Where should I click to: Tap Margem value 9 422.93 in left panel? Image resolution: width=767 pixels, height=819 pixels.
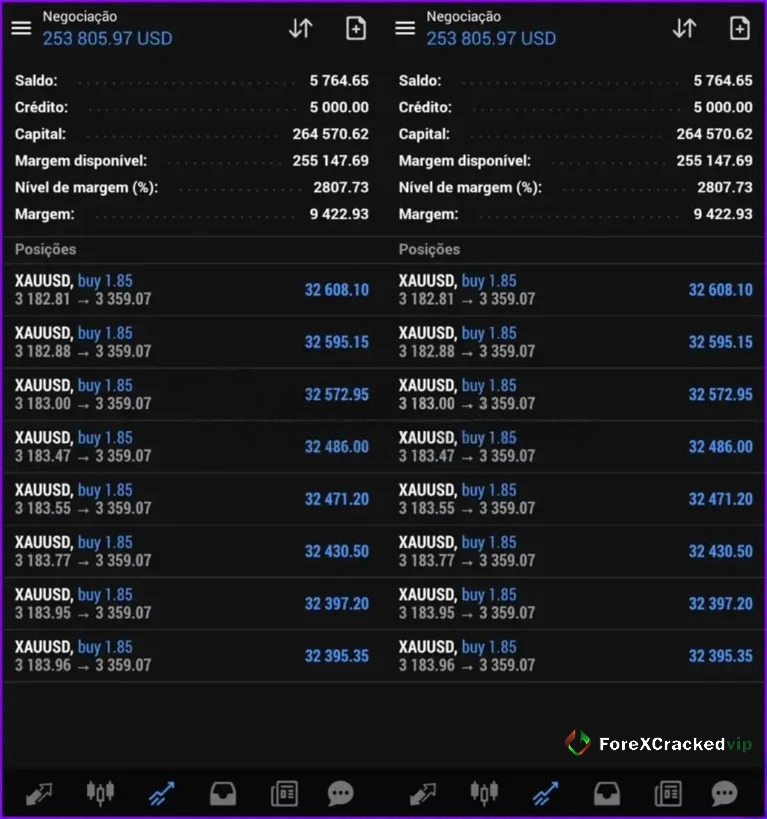pos(339,214)
